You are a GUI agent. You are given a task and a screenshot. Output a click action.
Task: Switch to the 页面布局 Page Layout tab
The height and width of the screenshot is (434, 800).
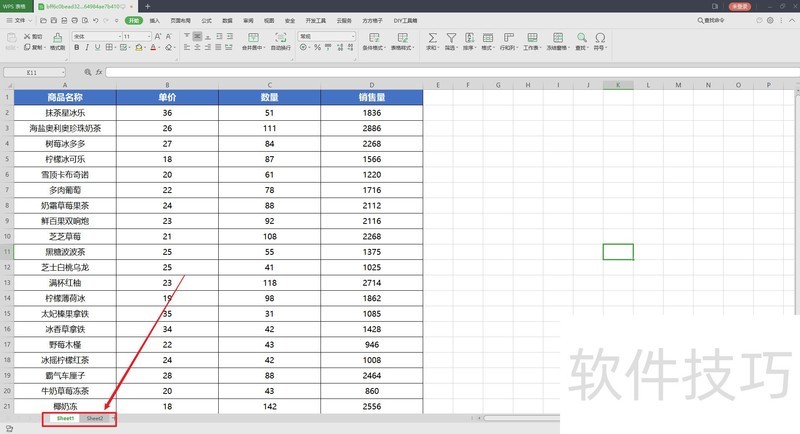[180, 20]
